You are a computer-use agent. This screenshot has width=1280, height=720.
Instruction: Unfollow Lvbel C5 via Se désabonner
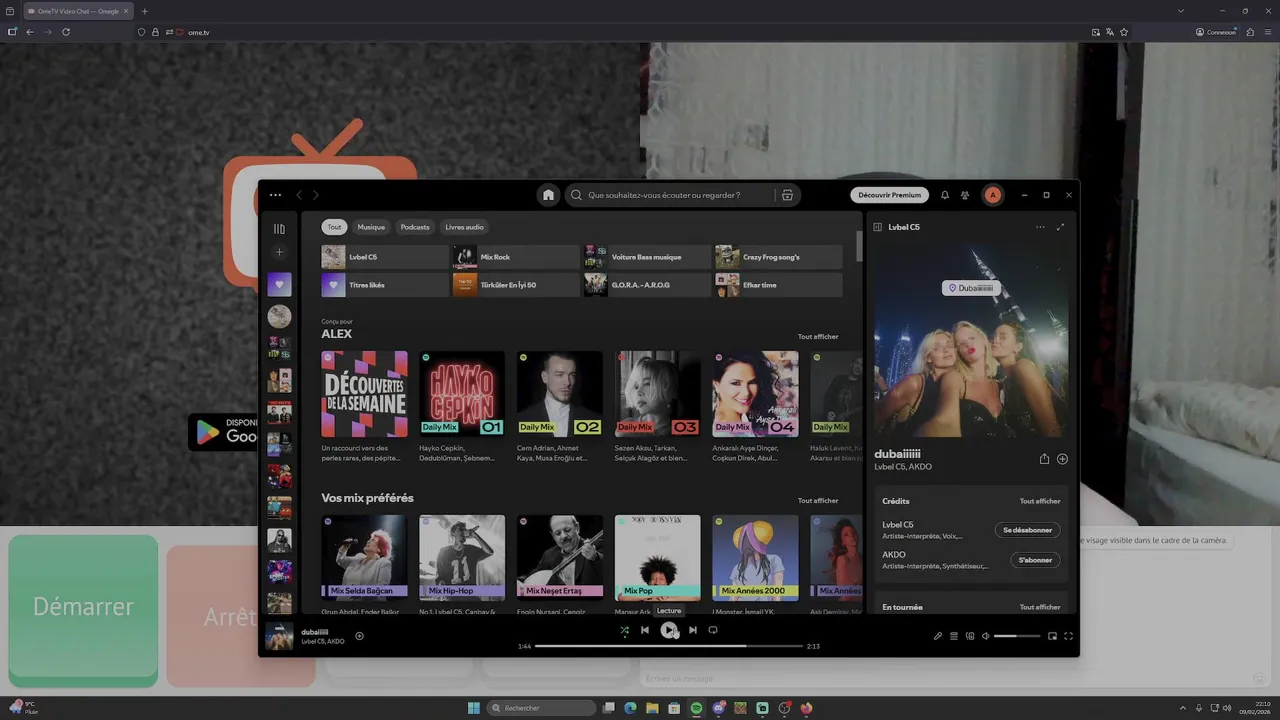tap(1027, 530)
